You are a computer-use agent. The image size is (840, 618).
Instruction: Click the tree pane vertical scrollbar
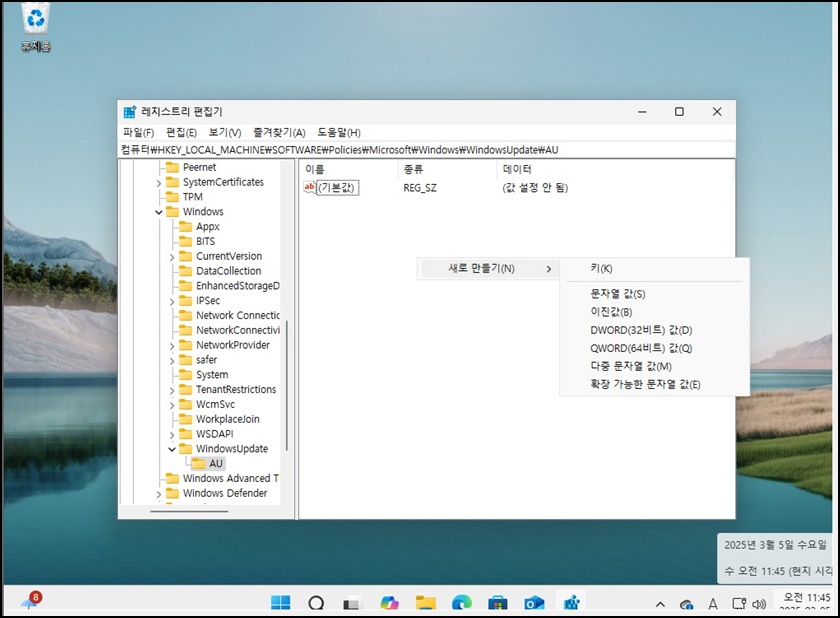click(x=287, y=386)
